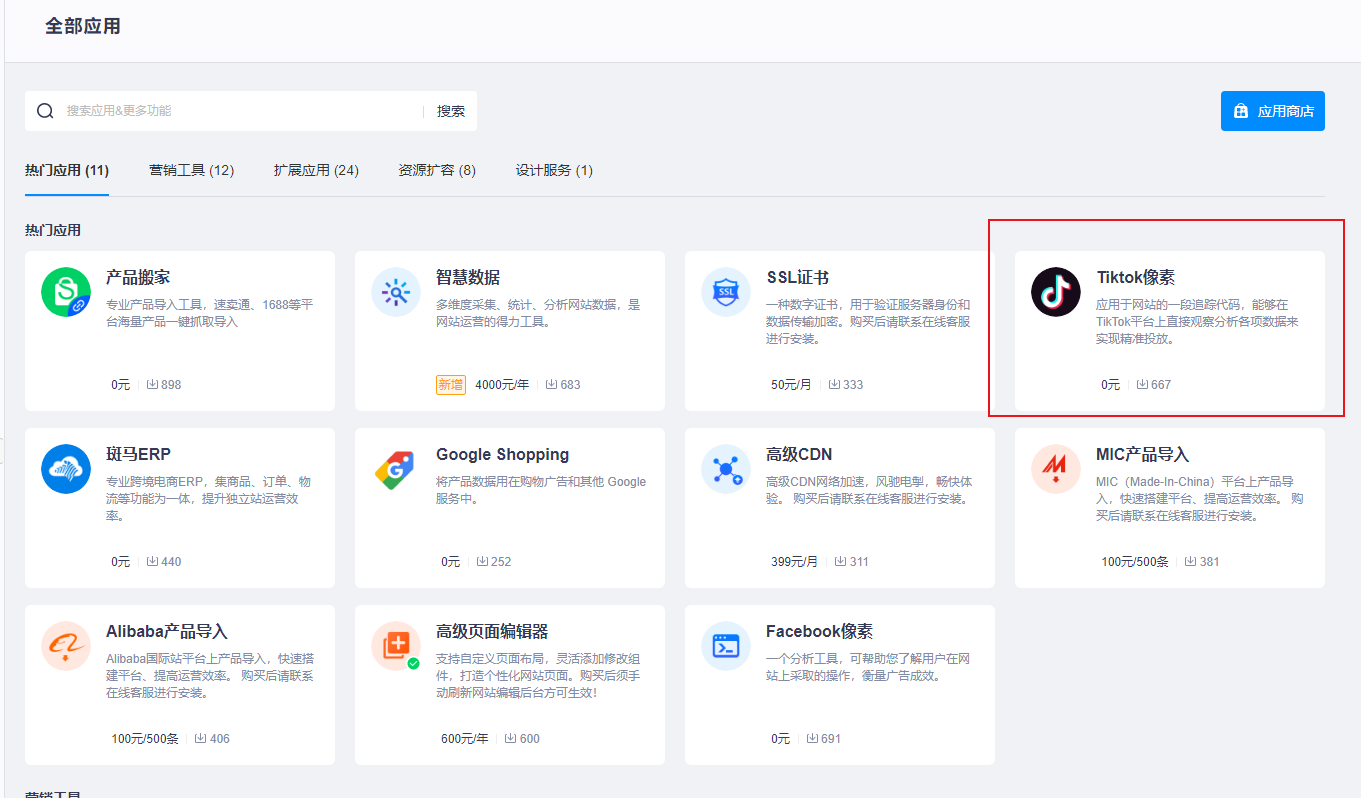Viewport: 1361px width, 798px height.
Task: Click the 100元/500条 price on MIC产品导入
Action: 1135,561
